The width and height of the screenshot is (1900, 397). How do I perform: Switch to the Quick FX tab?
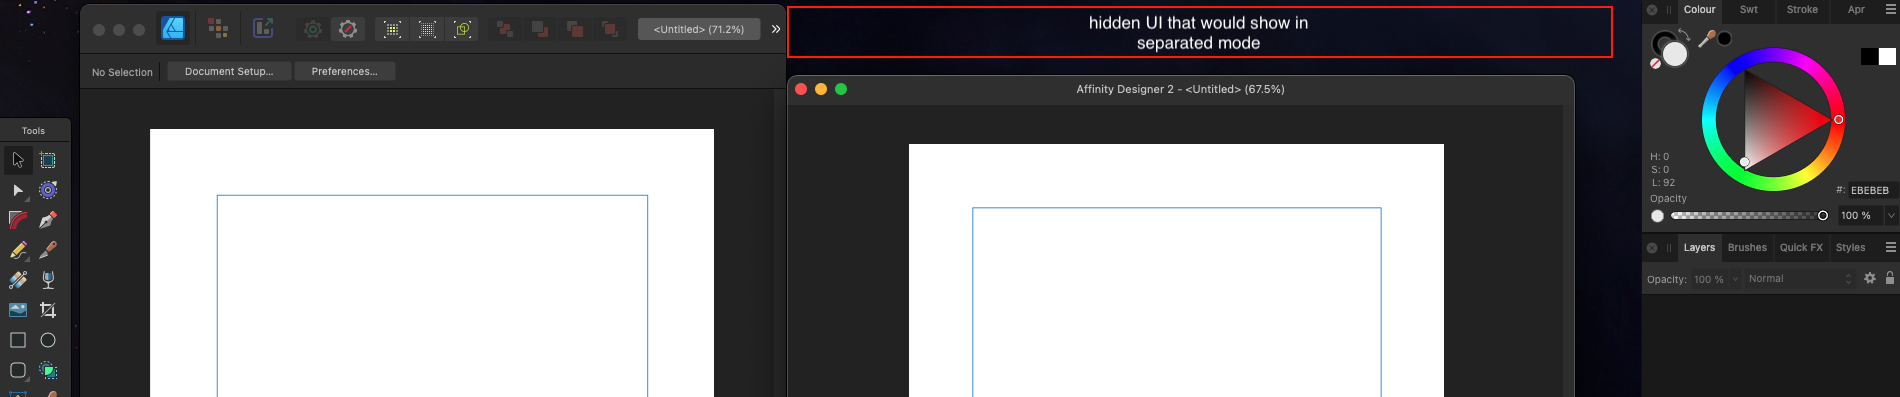pyautogui.click(x=1801, y=247)
